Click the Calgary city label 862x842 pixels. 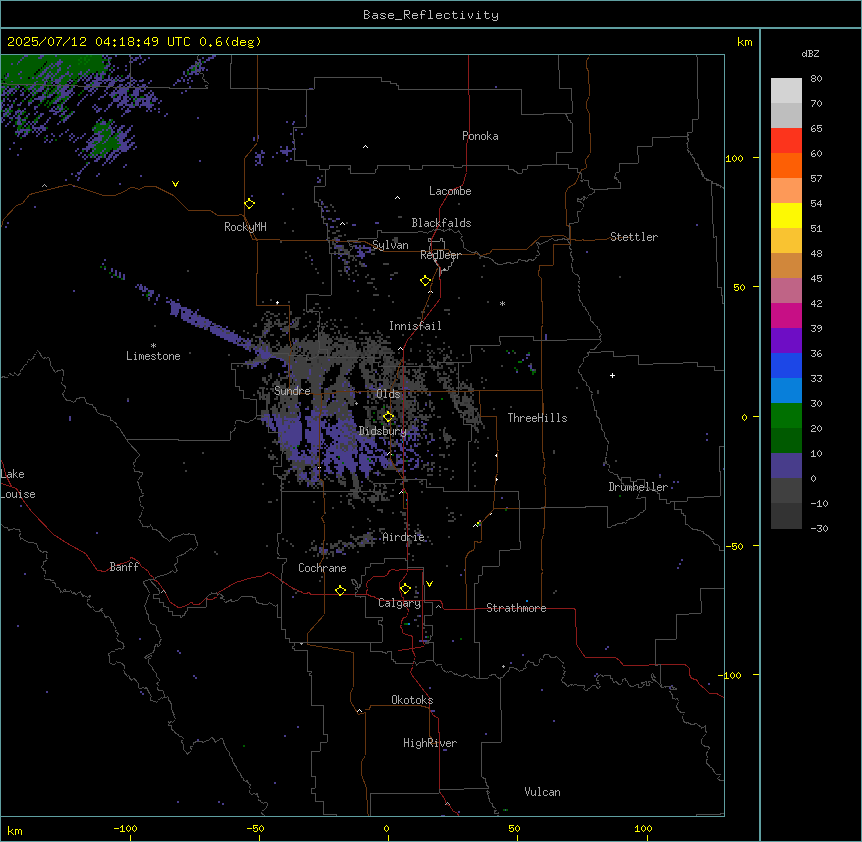click(x=400, y=603)
